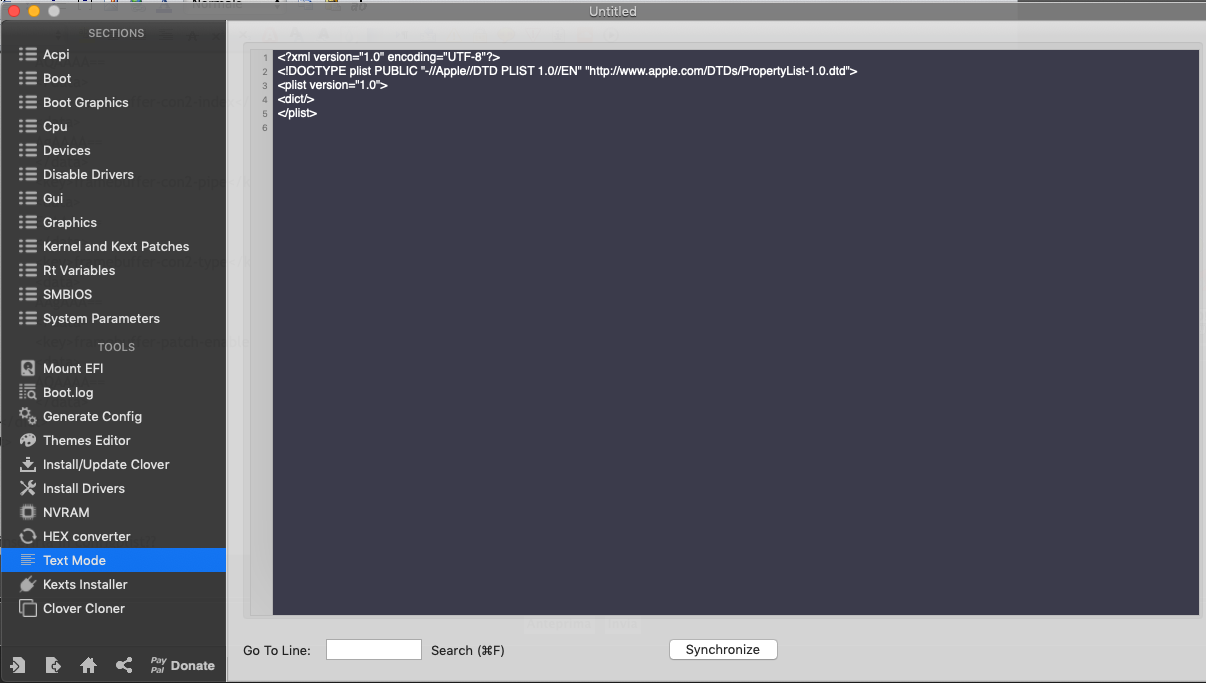Click the Search (⌘F) label

[x=468, y=650]
